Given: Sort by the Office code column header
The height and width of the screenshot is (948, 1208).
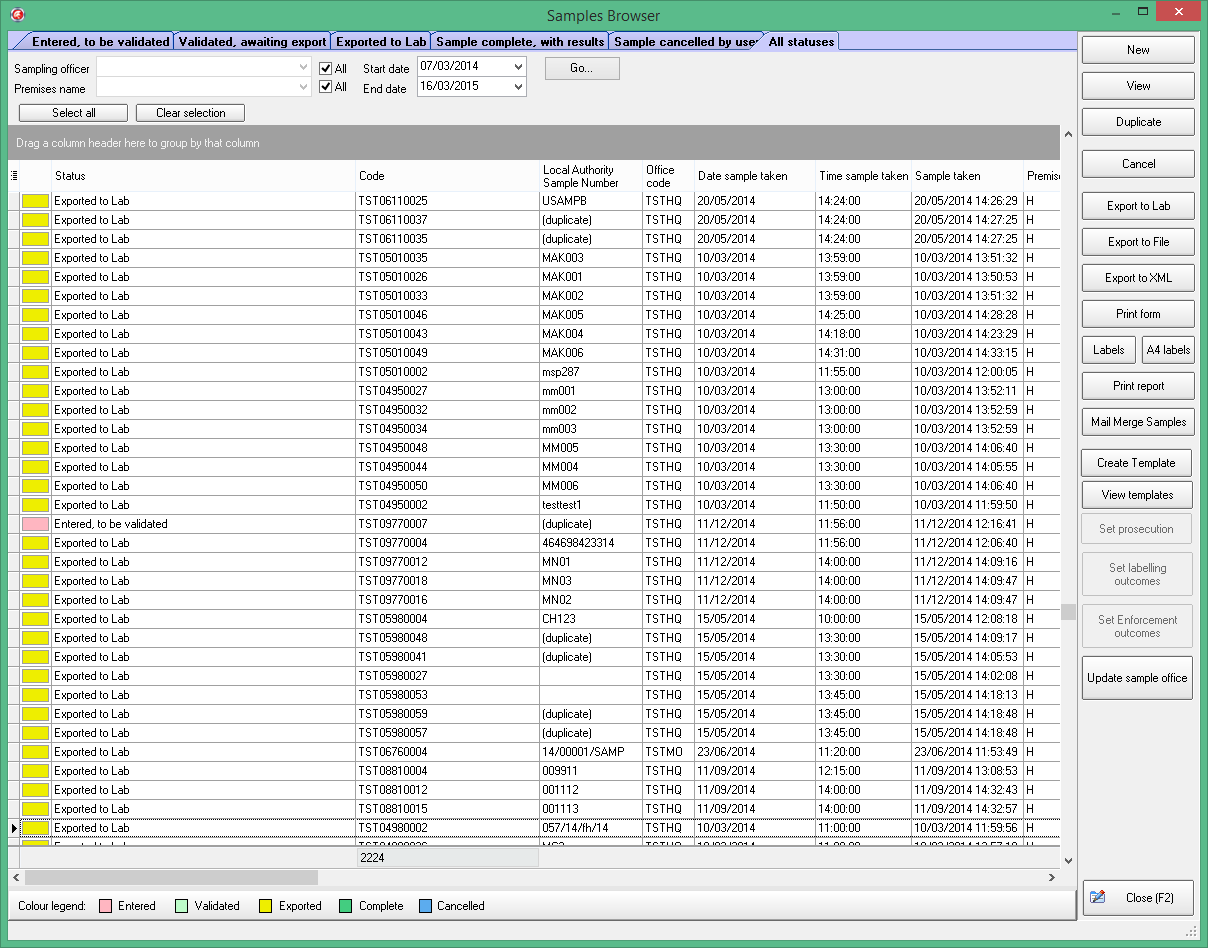Looking at the screenshot, I should click(x=669, y=176).
